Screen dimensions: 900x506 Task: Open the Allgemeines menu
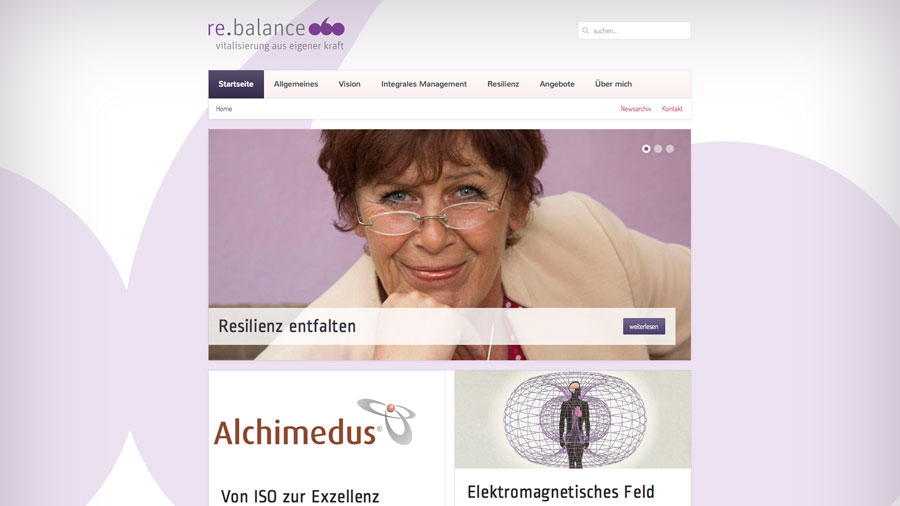[296, 84]
